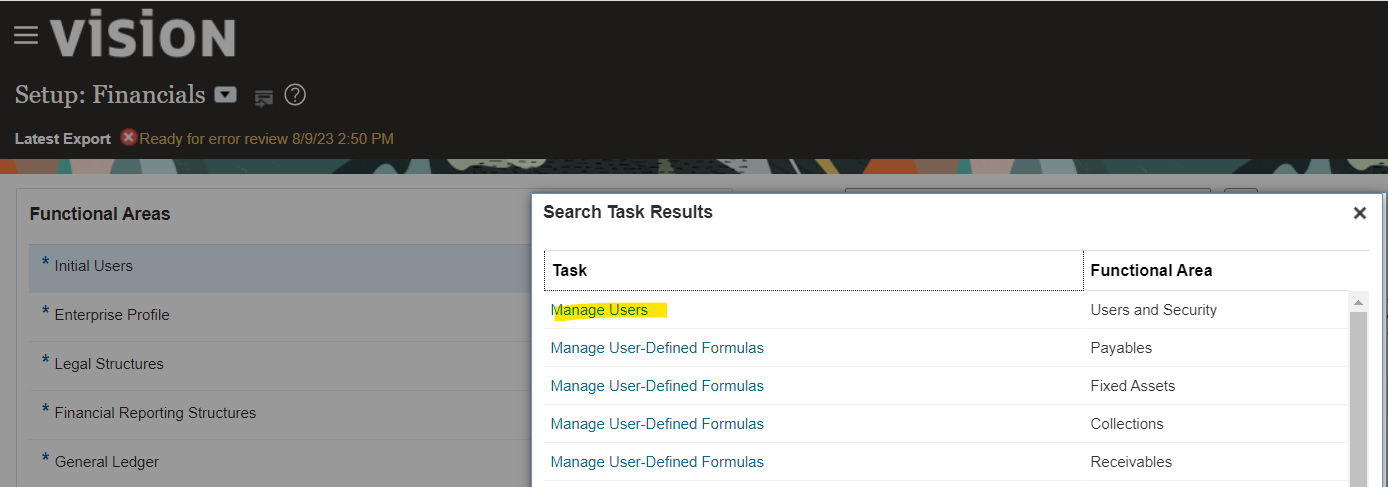Select the Enterprise Profile functional area
1388x487 pixels.
280,315
